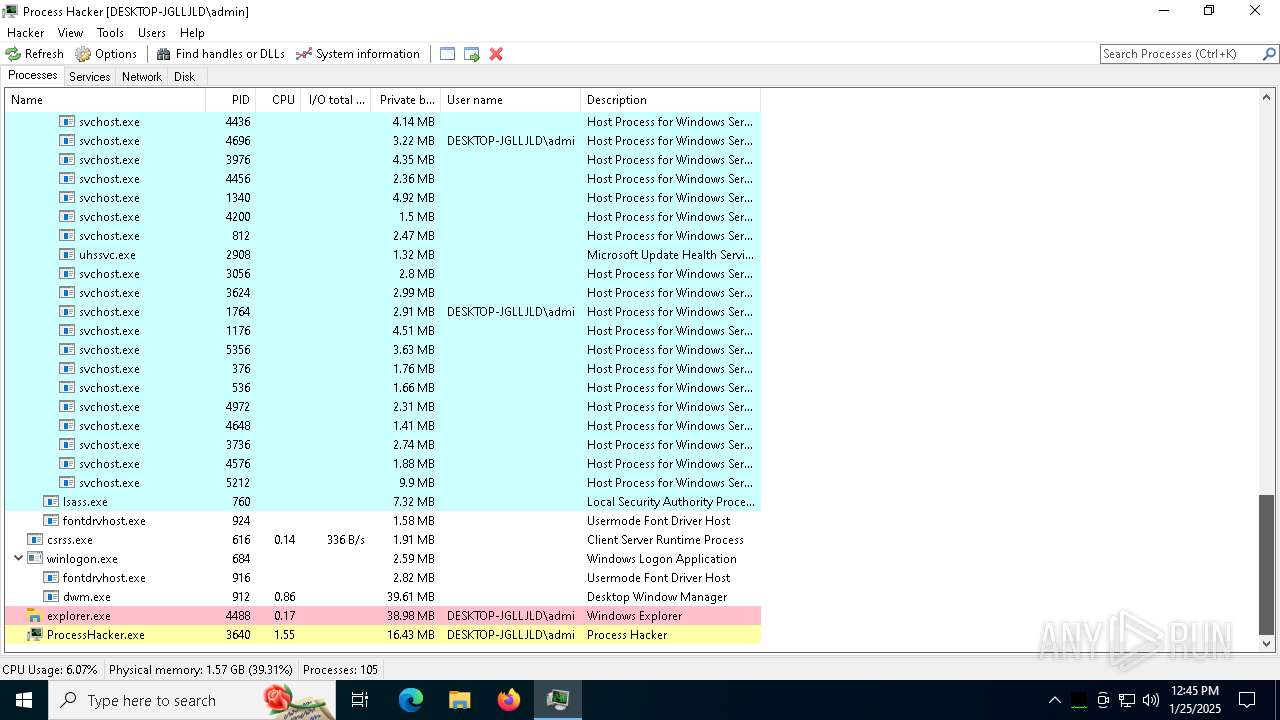Click Microsoft Update Health Service description
Viewport: 1280px width, 720px height.
pyautogui.click(x=670, y=255)
